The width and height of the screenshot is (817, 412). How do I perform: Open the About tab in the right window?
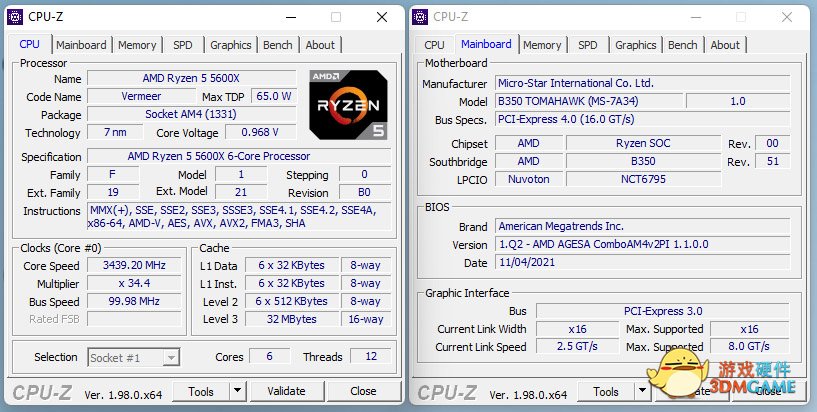725,45
